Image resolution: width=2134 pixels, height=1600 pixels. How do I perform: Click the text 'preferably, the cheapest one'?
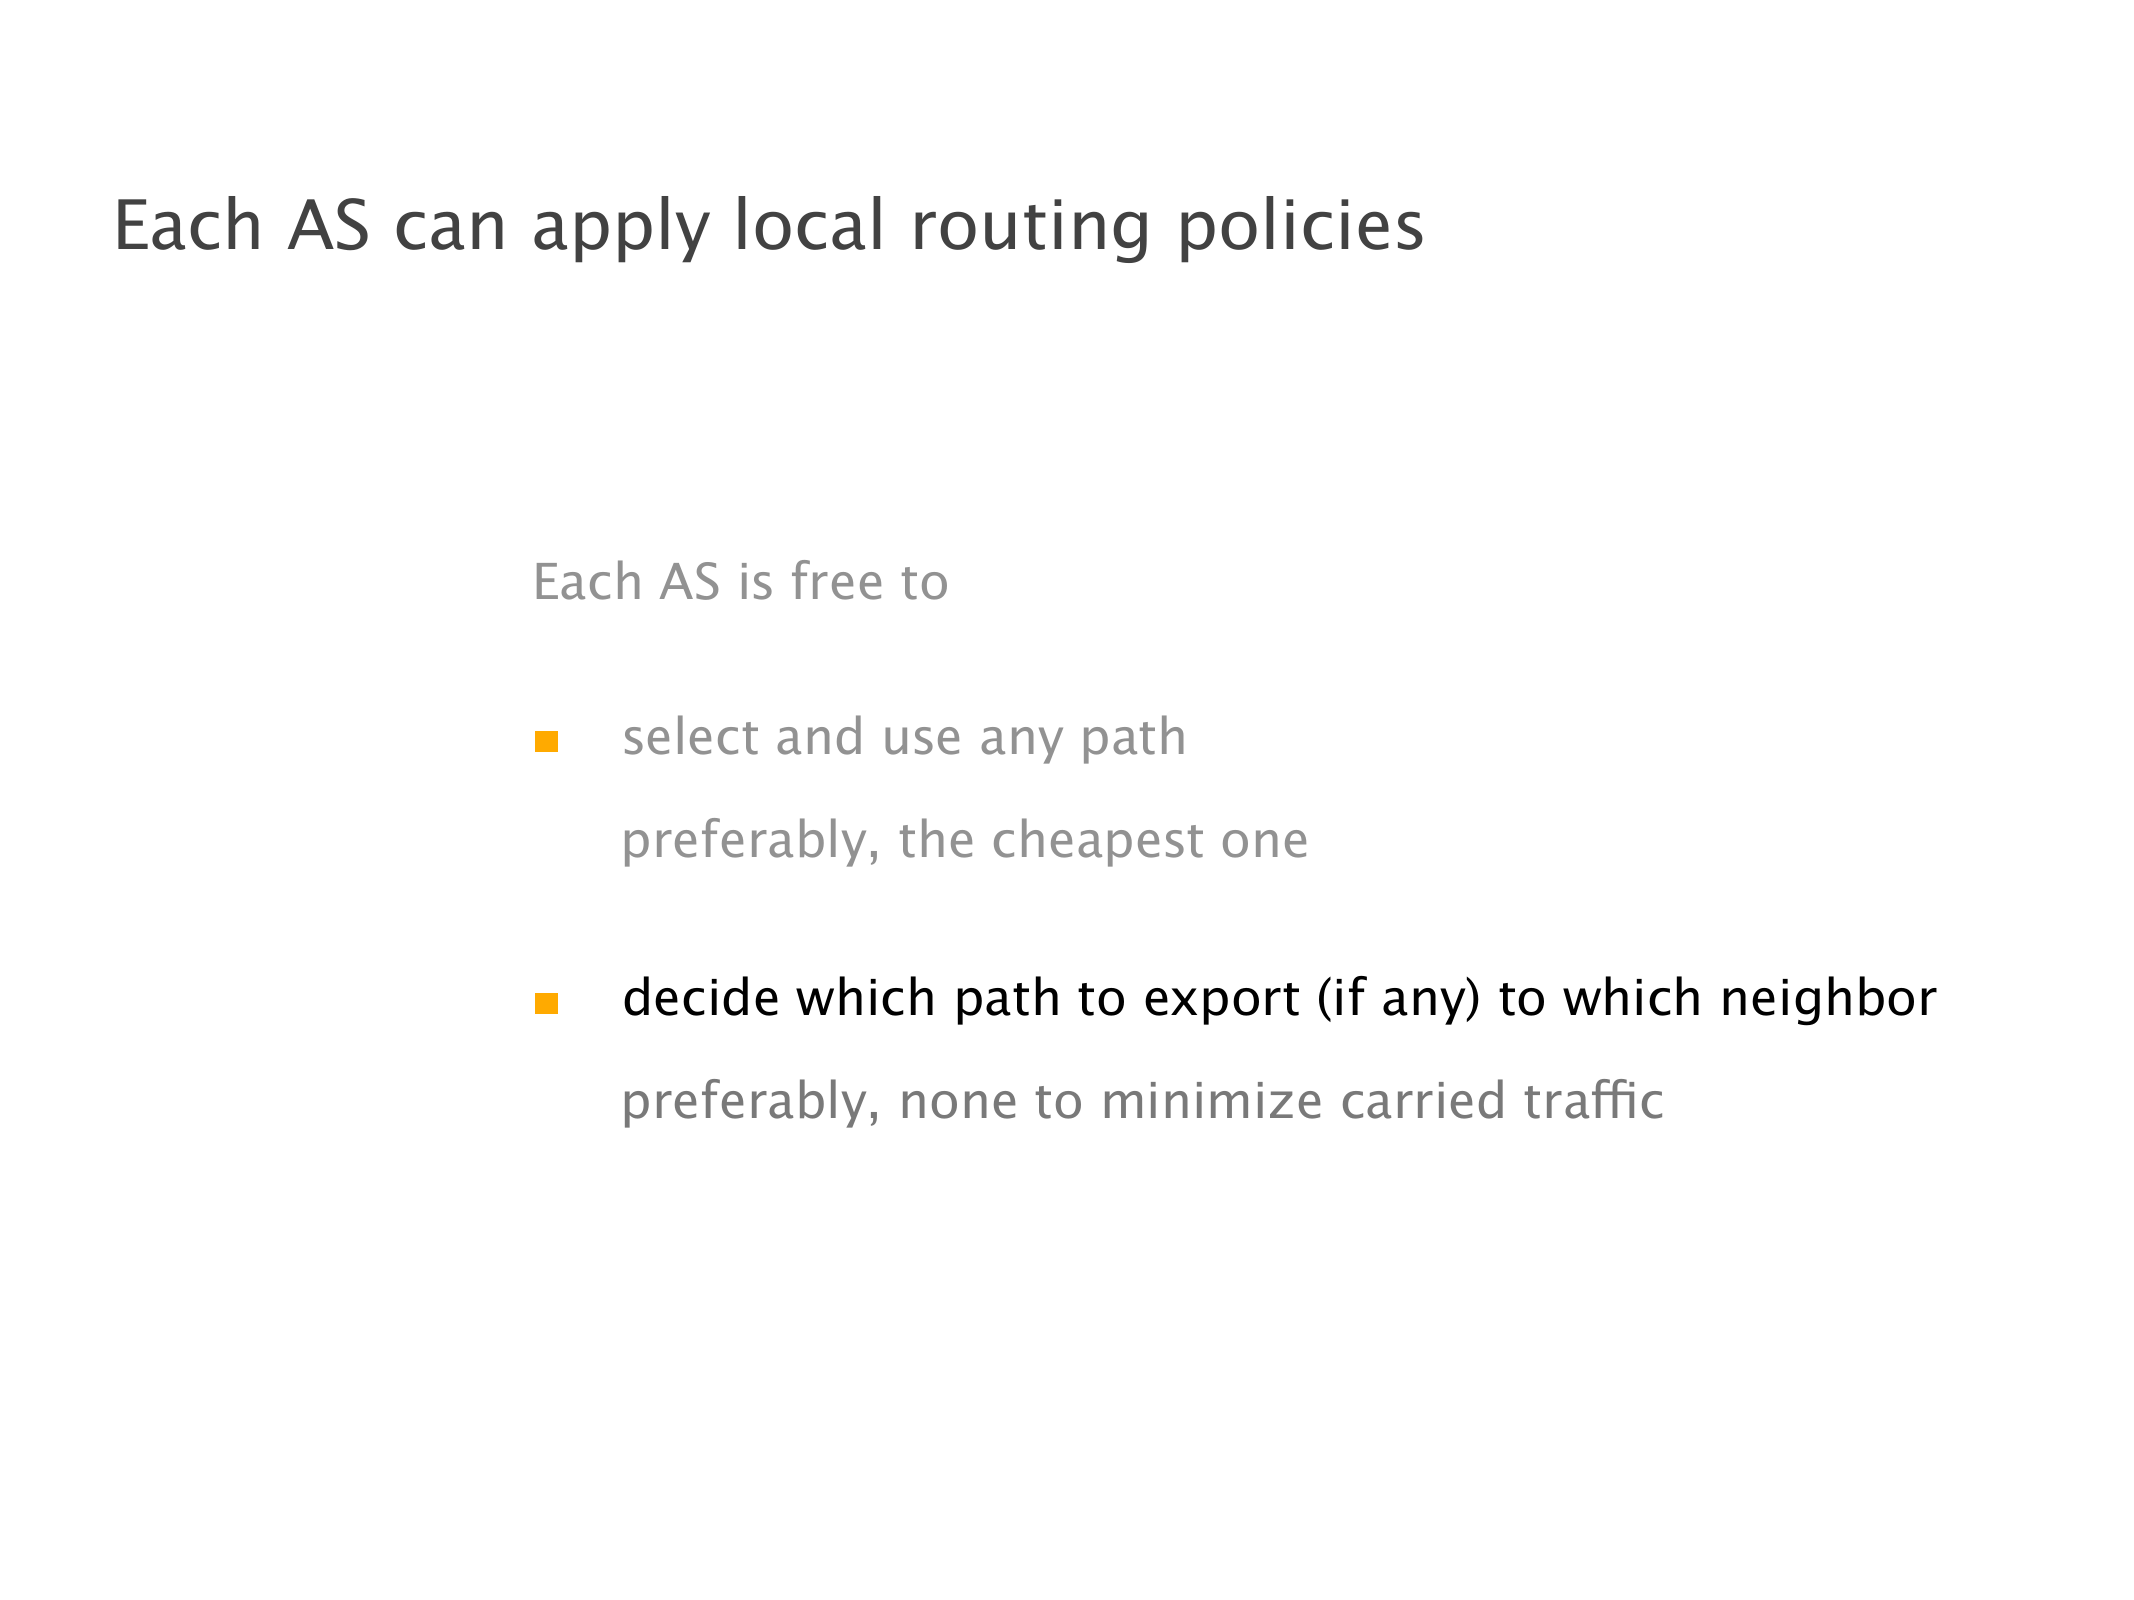click(x=964, y=840)
